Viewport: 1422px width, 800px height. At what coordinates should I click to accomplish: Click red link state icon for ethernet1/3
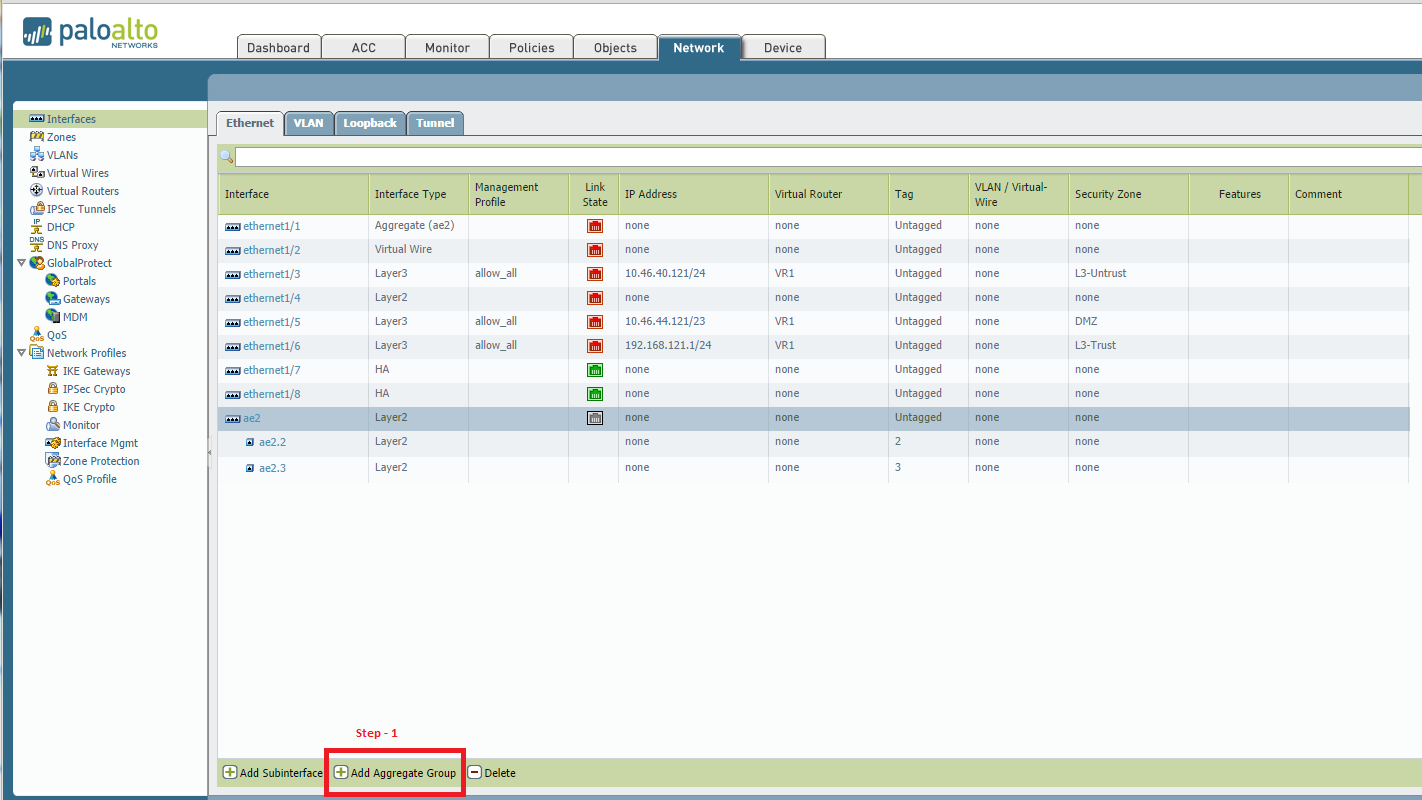pos(595,274)
